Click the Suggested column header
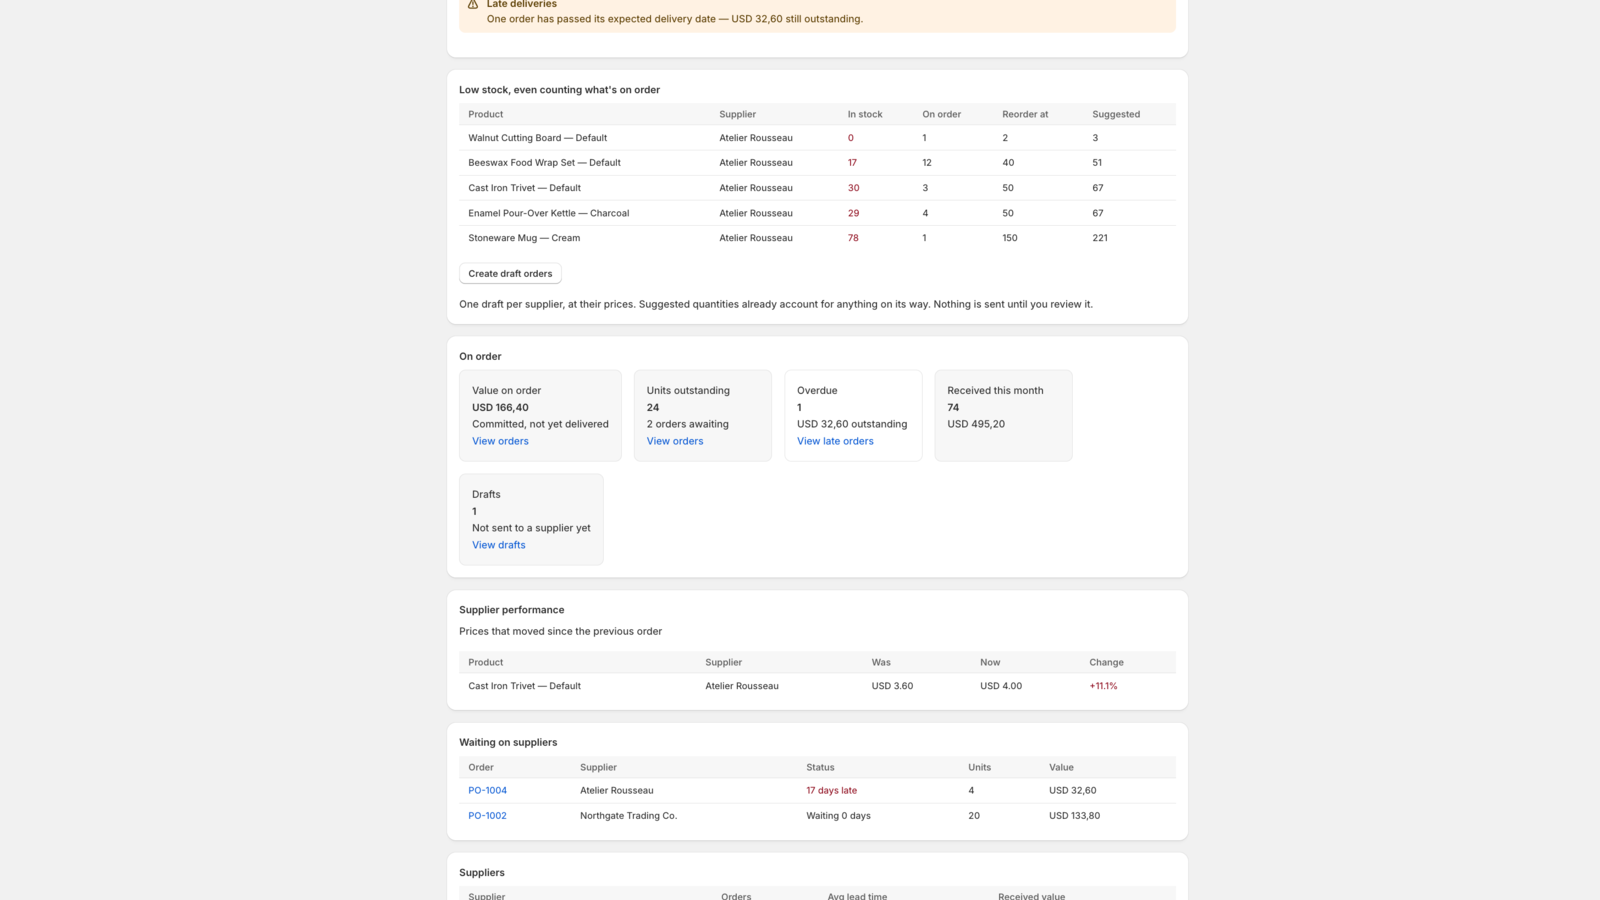1600x900 pixels. click(1116, 114)
